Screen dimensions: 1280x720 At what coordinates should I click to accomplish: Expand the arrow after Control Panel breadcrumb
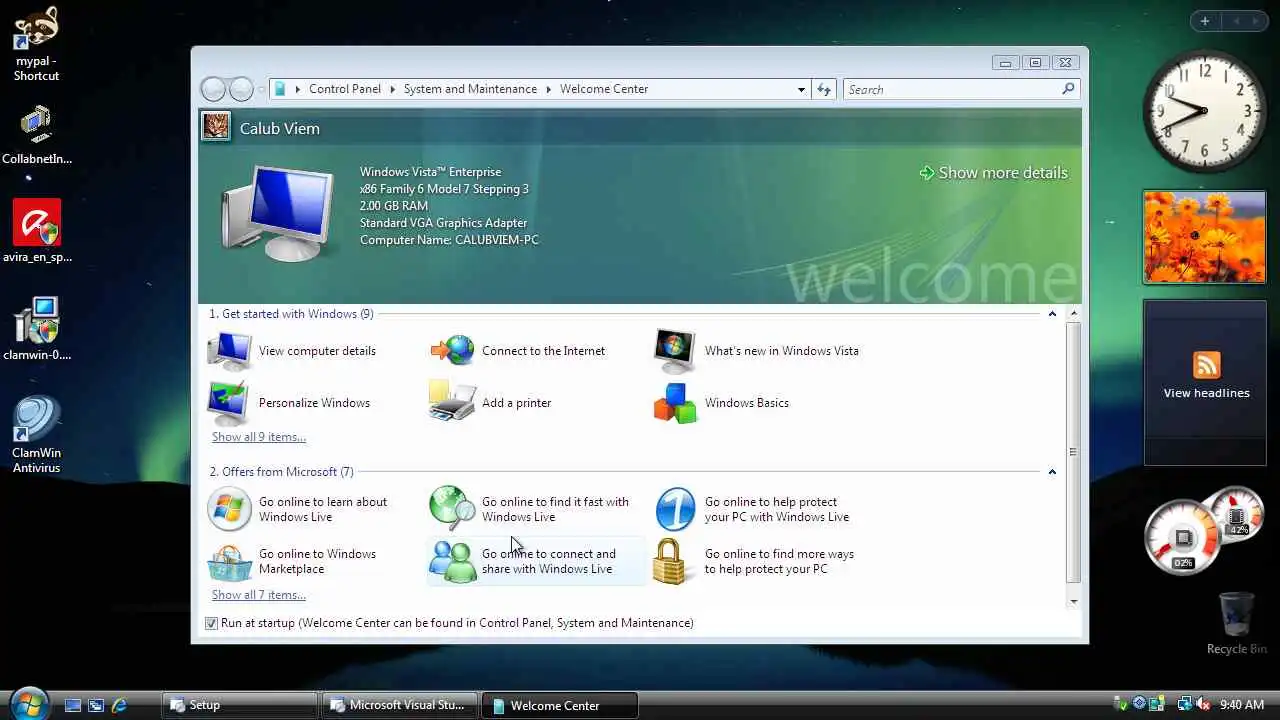(392, 89)
